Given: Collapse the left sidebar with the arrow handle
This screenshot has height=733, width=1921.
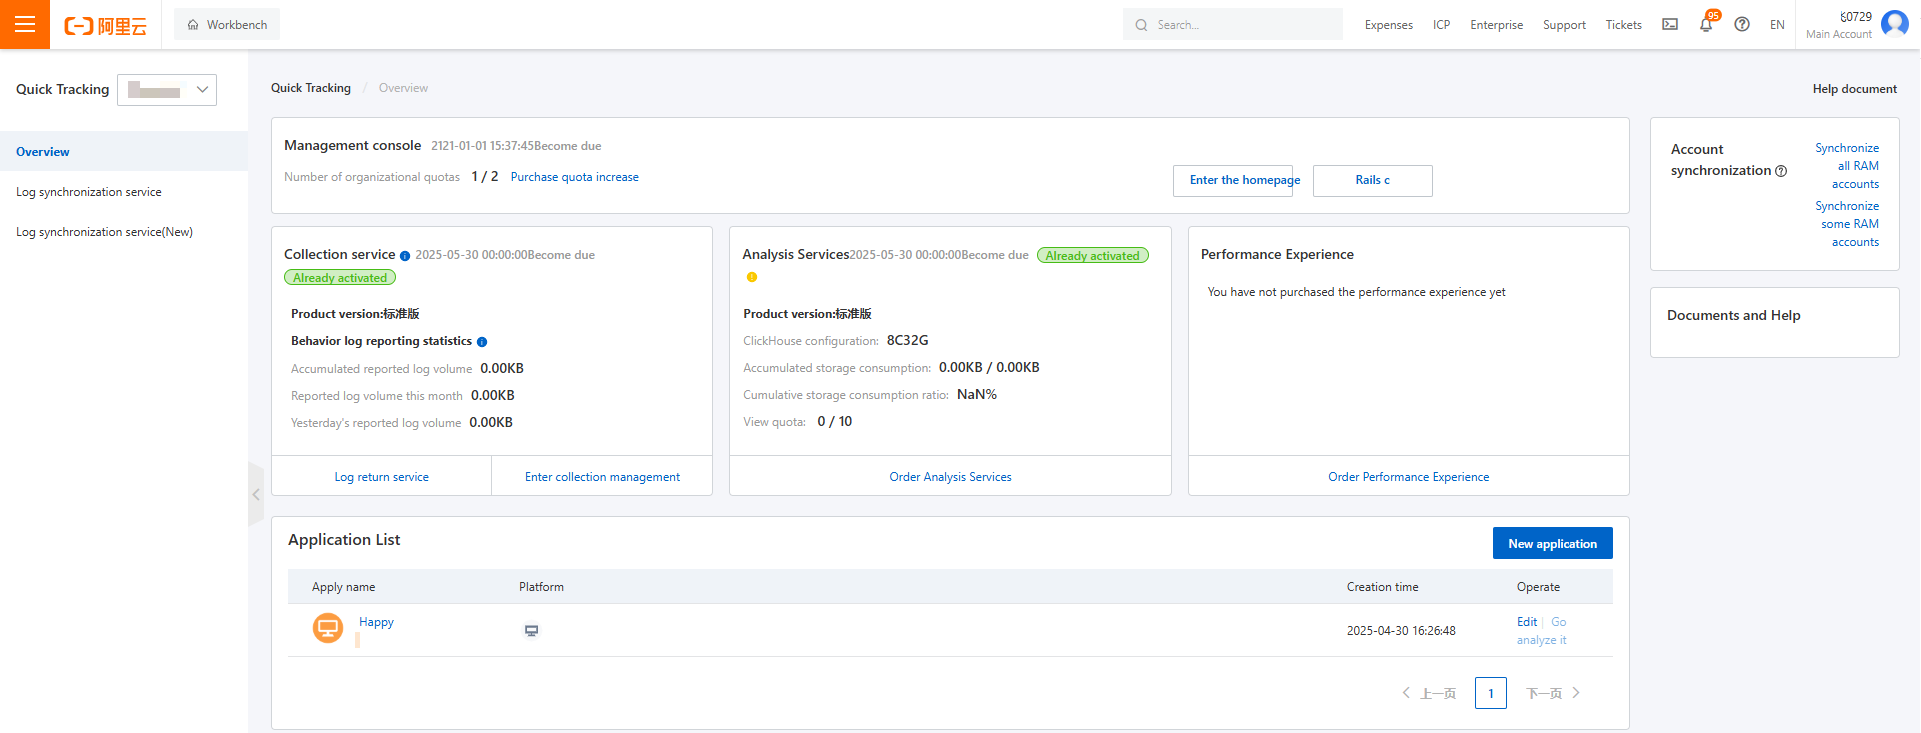Looking at the screenshot, I should pos(256,494).
